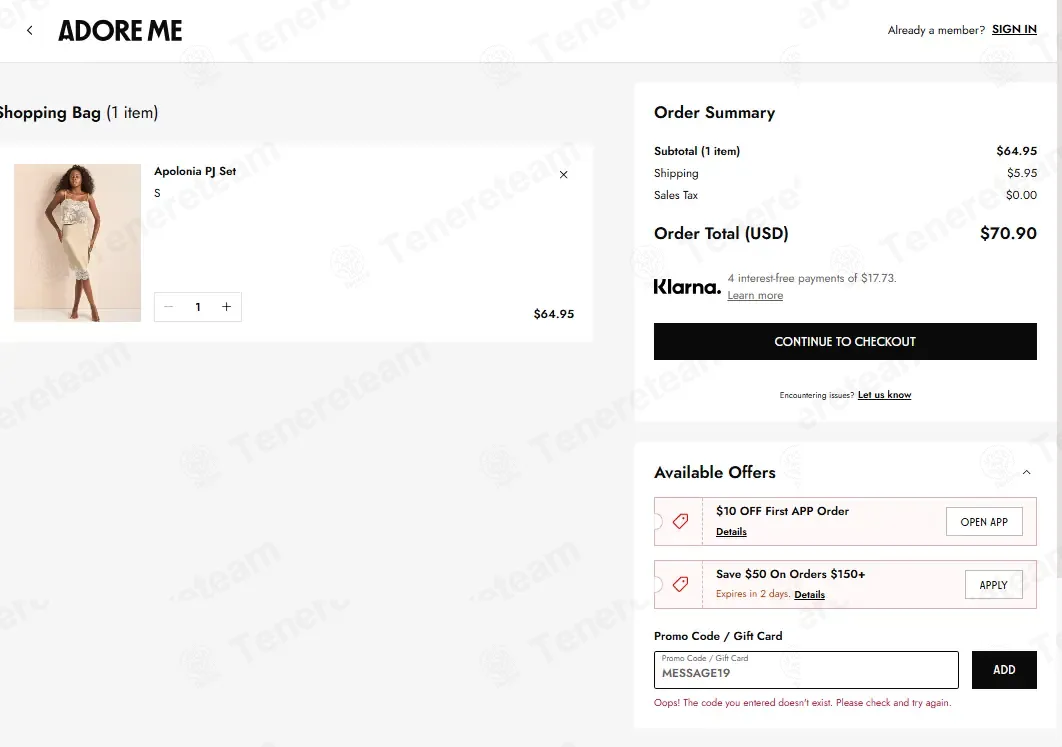Collapse the Available Offers section

point(1026,472)
